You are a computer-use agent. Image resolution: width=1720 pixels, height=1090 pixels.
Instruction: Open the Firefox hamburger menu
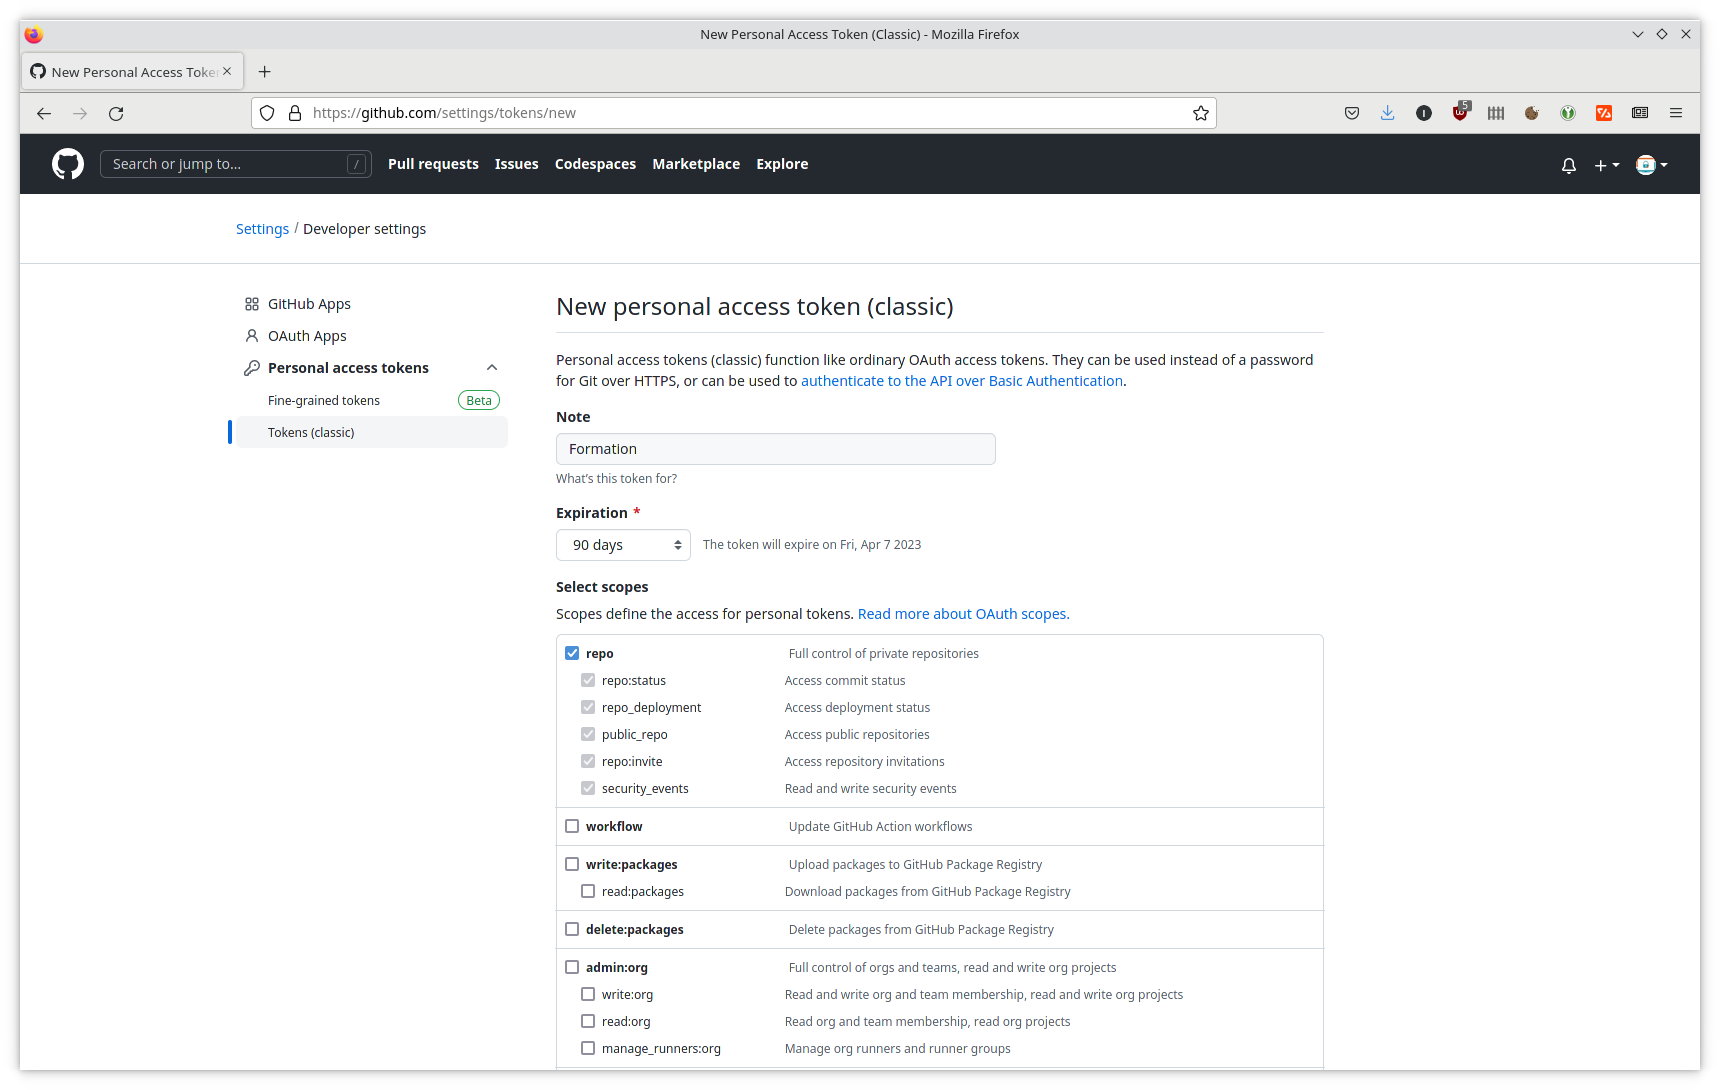[x=1675, y=113]
